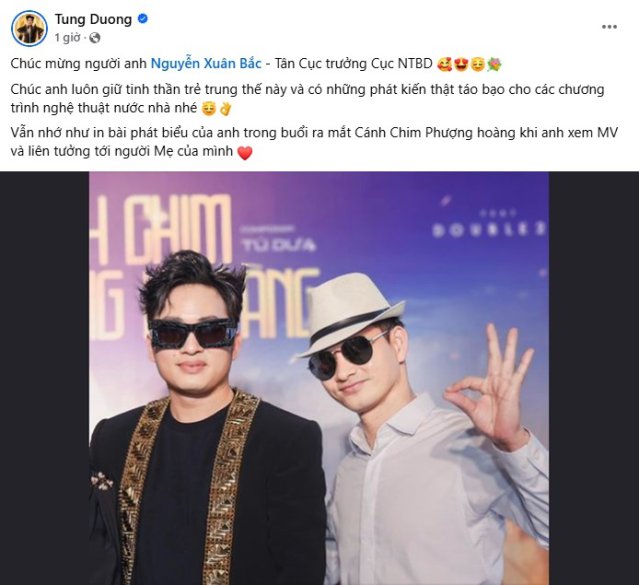Viewport: 639px width, 585px height.
Task: Click the relieved smile emoji before the bouquet
Action: click(x=477, y=64)
